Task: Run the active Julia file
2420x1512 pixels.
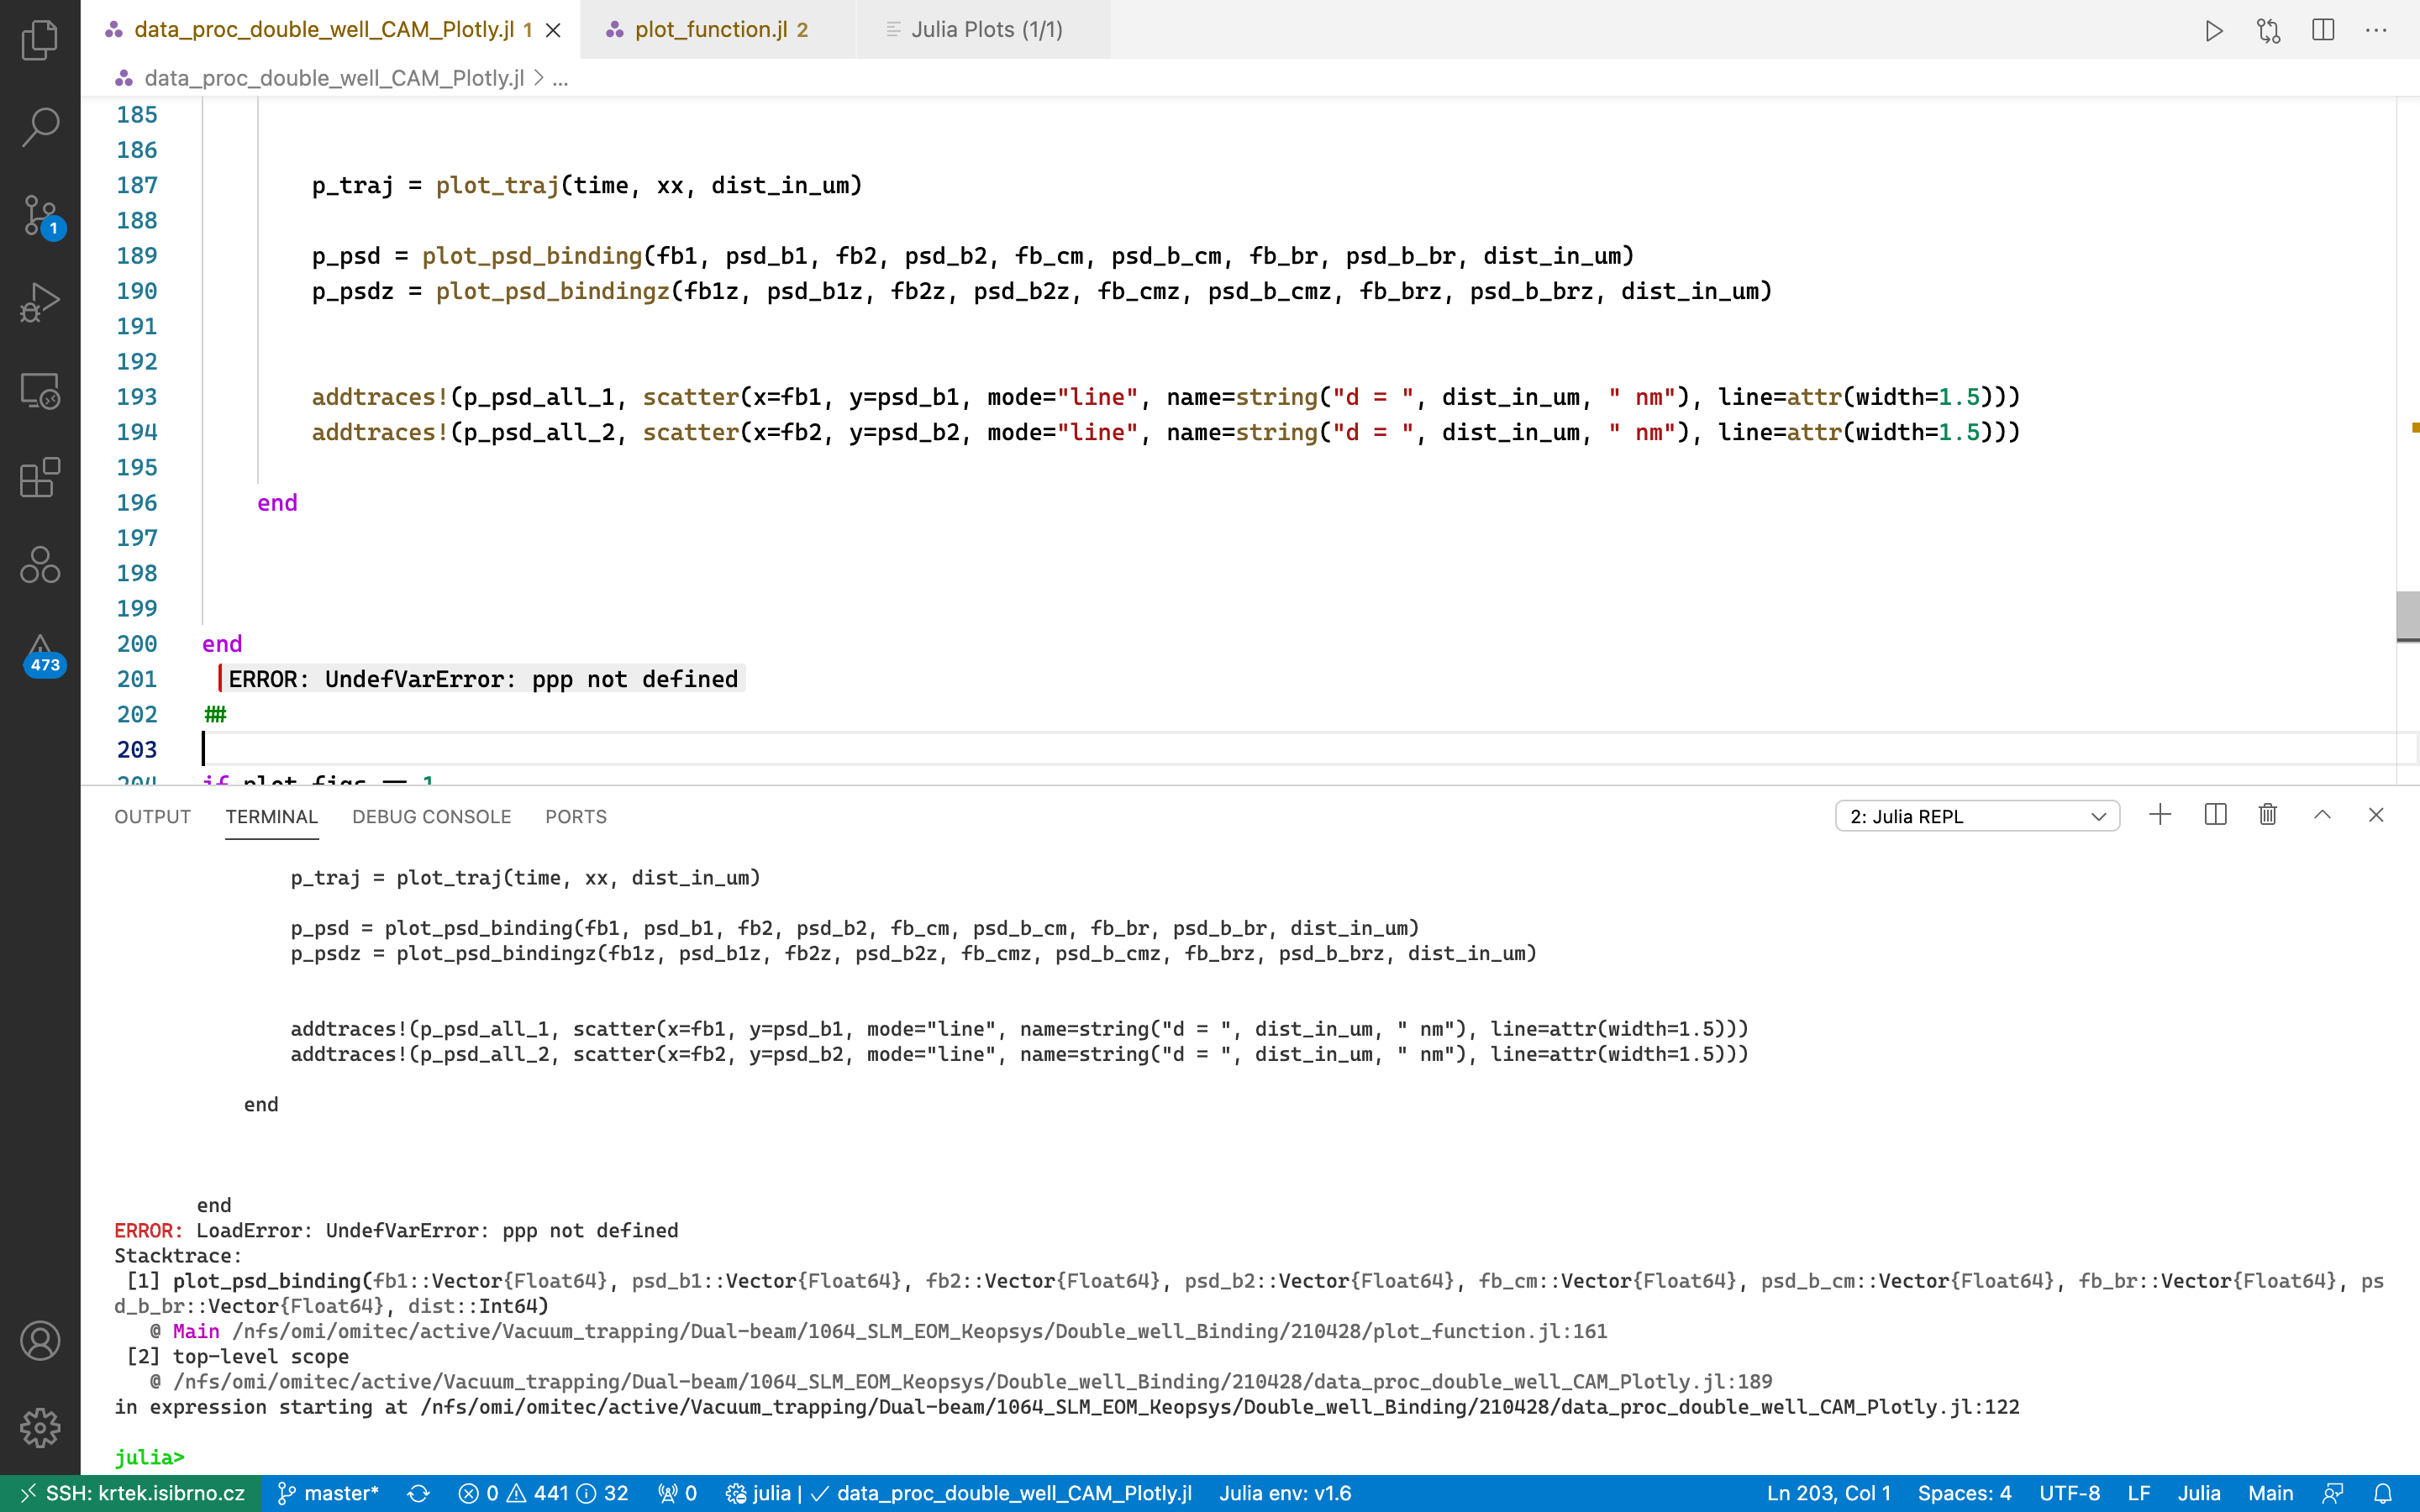Action: coord(2213,30)
